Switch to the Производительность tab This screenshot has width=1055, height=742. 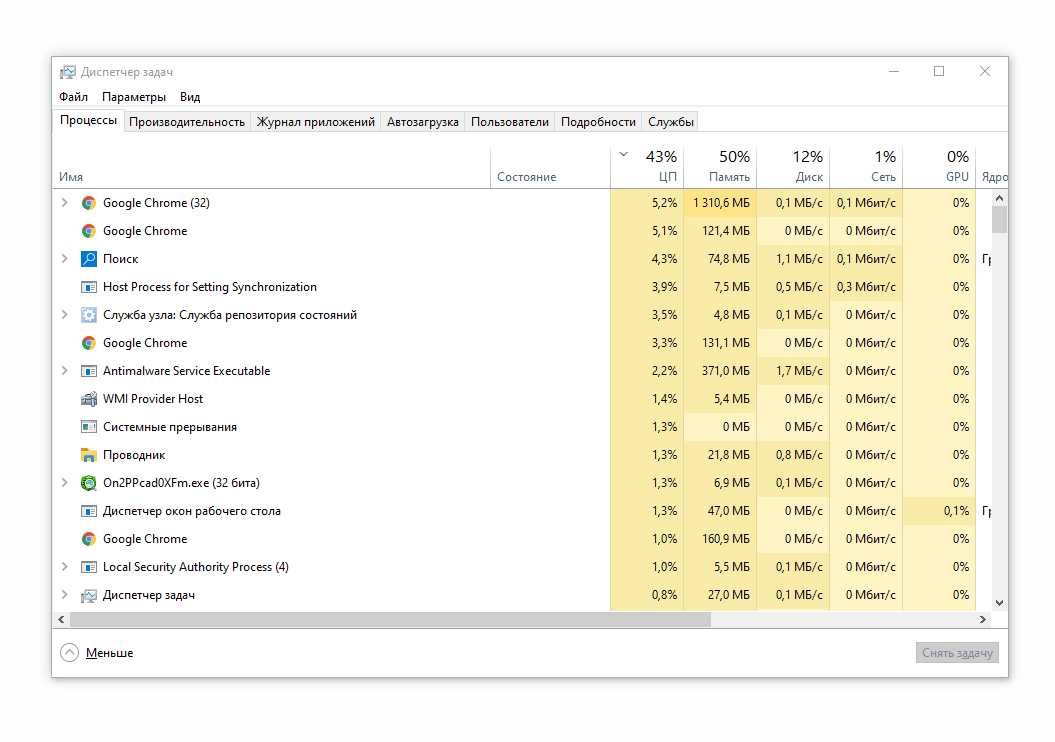187,122
